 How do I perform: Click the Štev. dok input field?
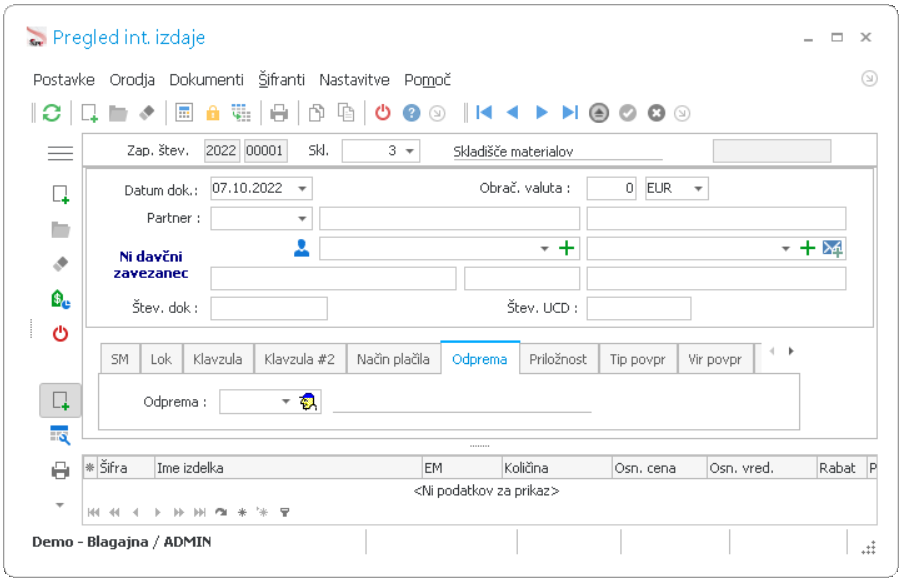coord(269,308)
